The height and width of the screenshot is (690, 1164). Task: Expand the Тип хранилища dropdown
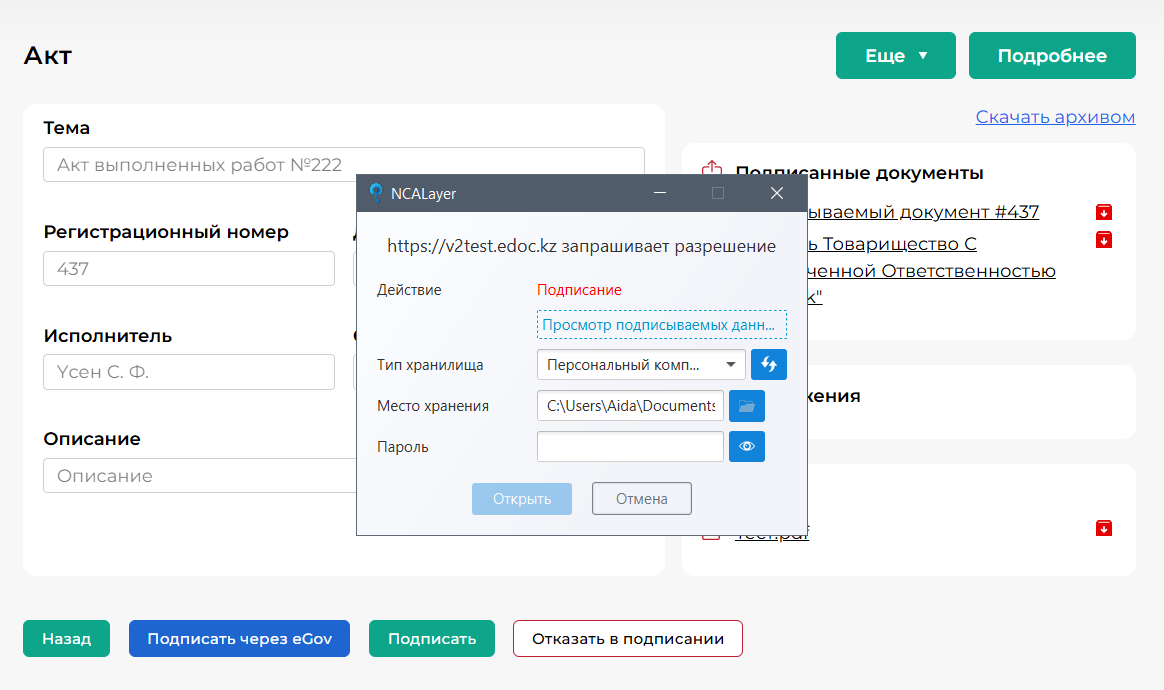coord(641,364)
